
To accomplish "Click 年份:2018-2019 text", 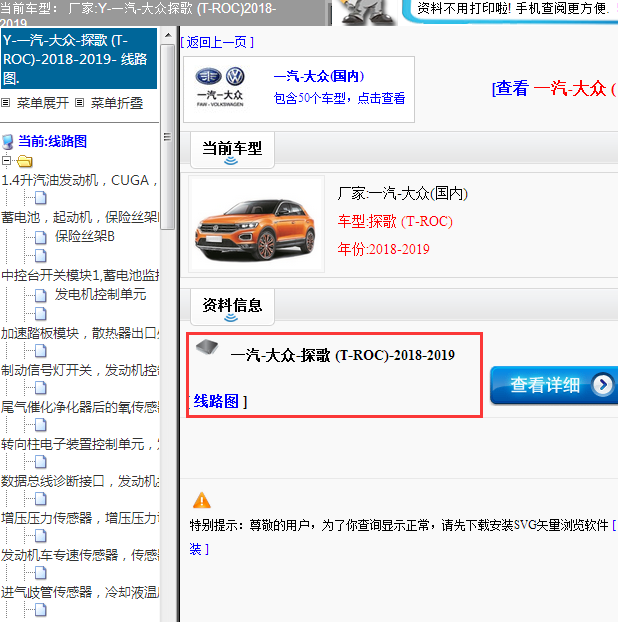I will [384, 249].
